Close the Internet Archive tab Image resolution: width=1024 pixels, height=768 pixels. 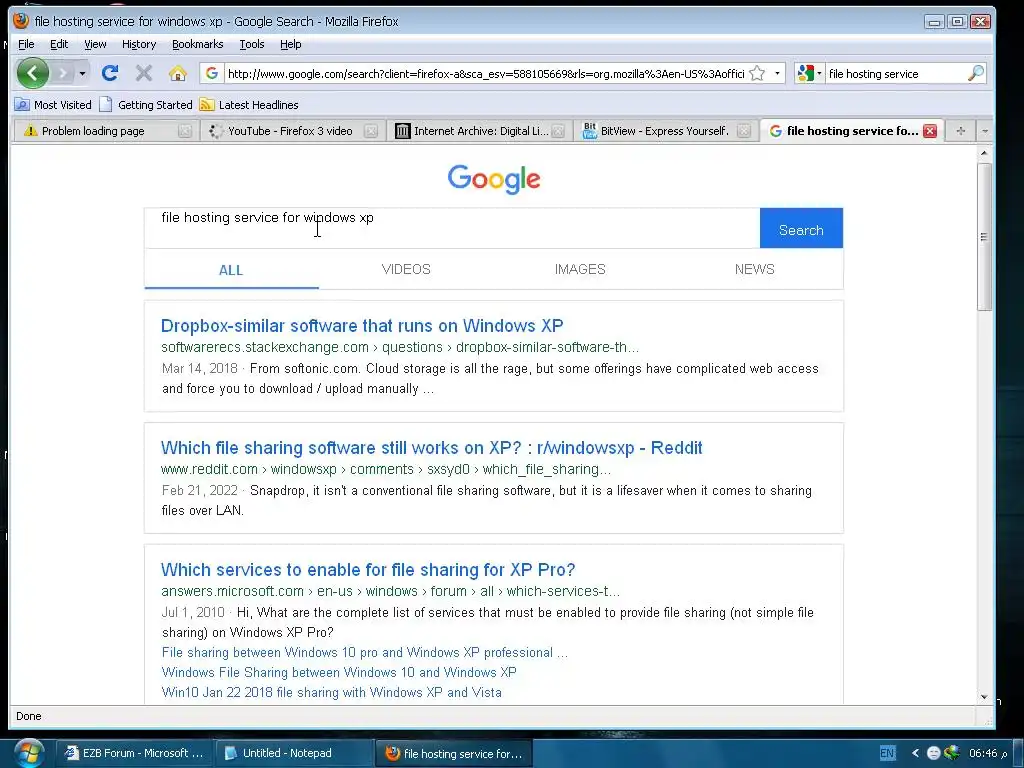[558, 131]
